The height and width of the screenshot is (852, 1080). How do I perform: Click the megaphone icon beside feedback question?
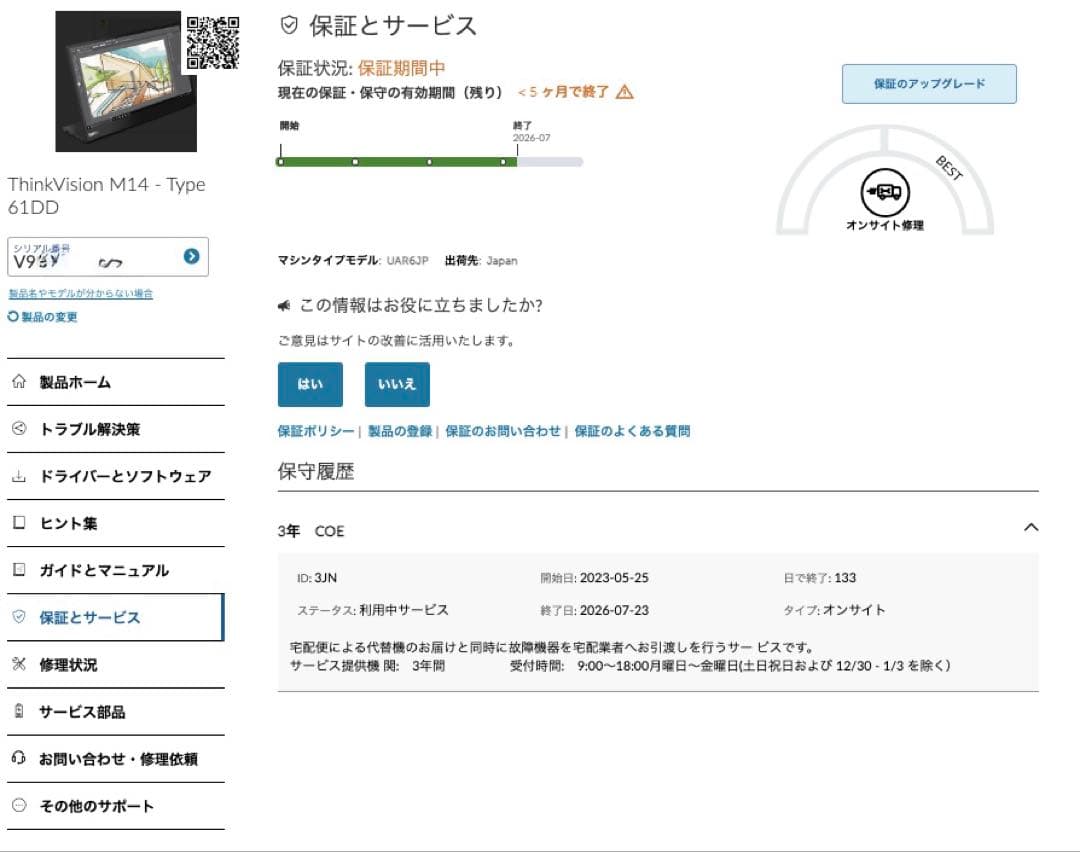(x=284, y=305)
